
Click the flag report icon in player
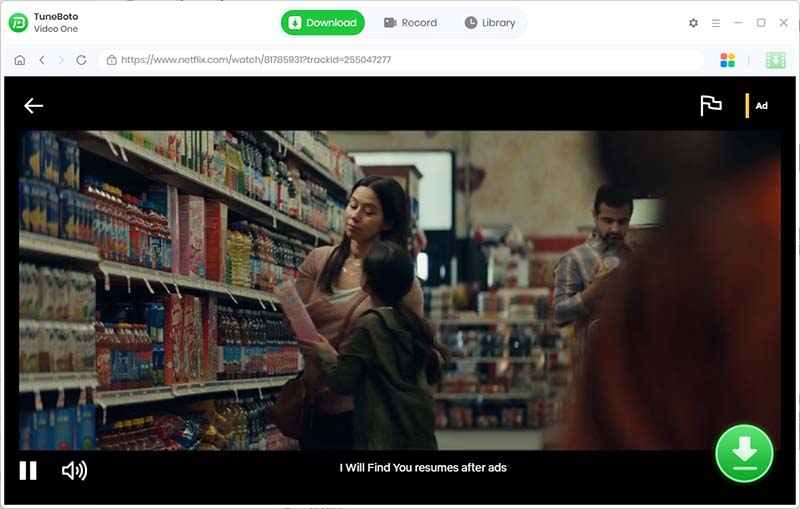click(x=711, y=106)
